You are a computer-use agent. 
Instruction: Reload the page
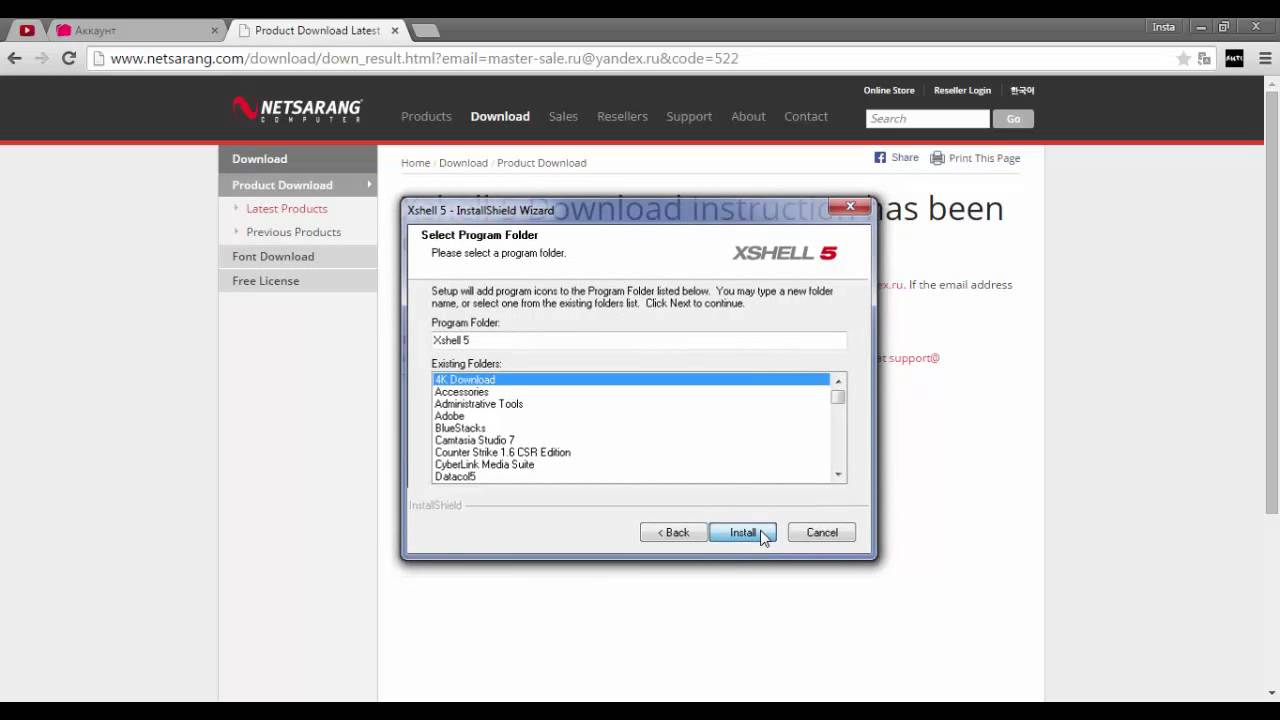[69, 59]
